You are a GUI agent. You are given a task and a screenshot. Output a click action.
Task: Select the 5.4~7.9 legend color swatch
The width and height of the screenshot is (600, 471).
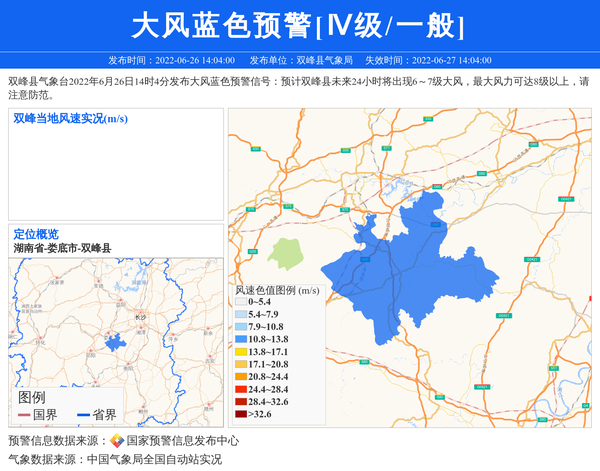click(x=241, y=314)
